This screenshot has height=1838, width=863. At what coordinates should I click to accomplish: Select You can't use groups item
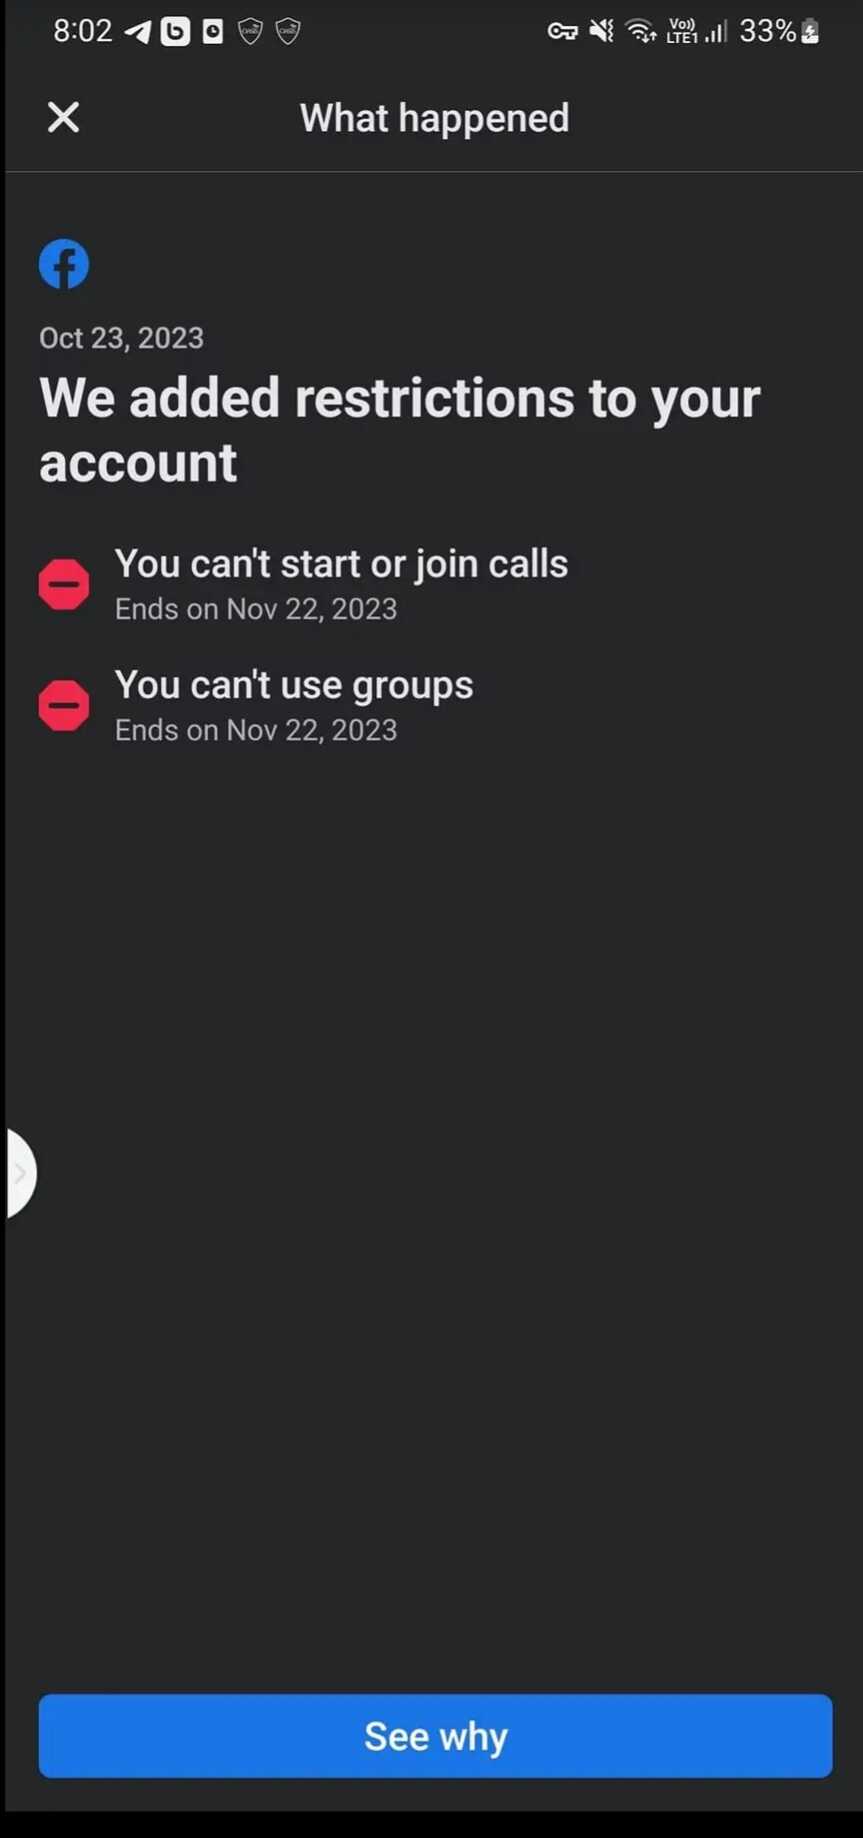click(x=294, y=686)
